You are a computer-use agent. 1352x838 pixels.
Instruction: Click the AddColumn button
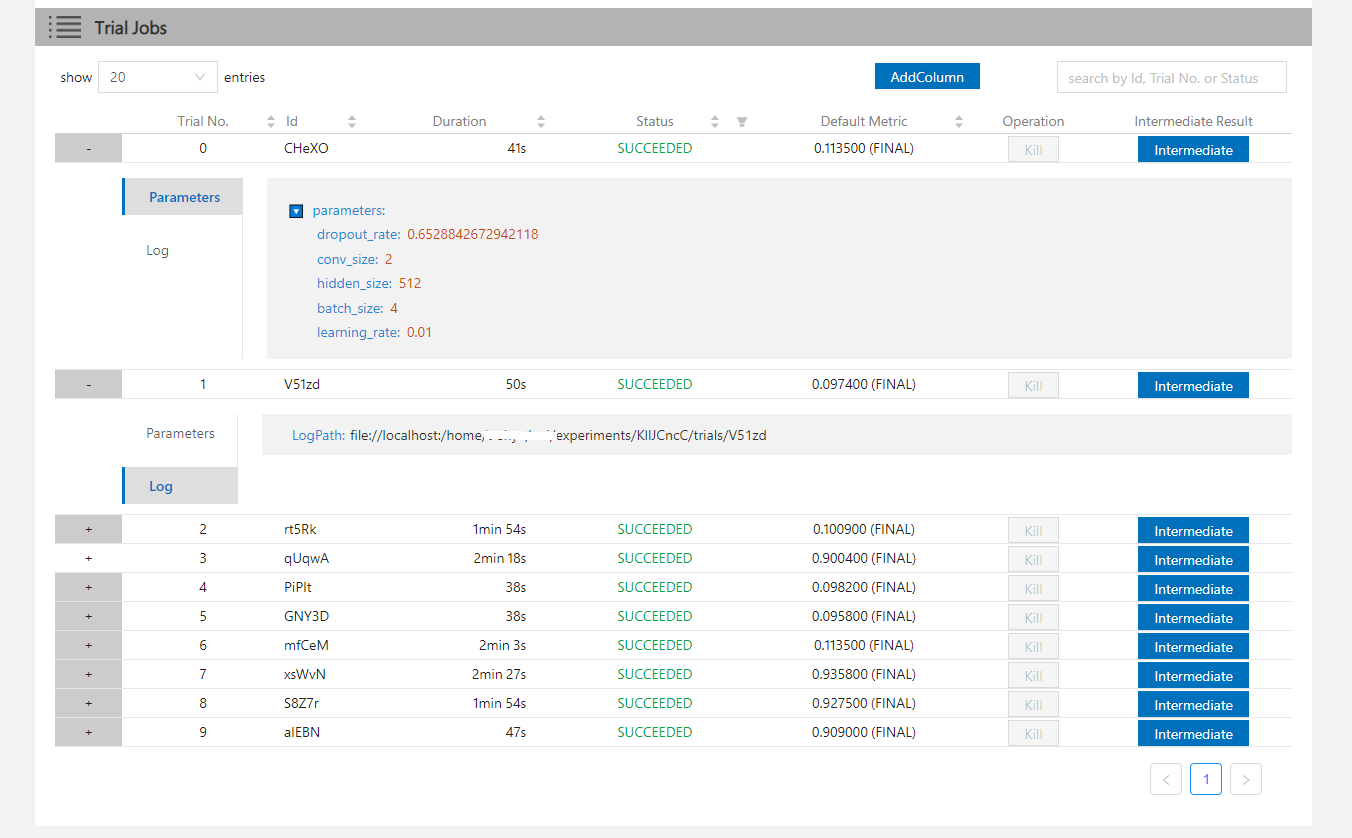[x=927, y=77]
